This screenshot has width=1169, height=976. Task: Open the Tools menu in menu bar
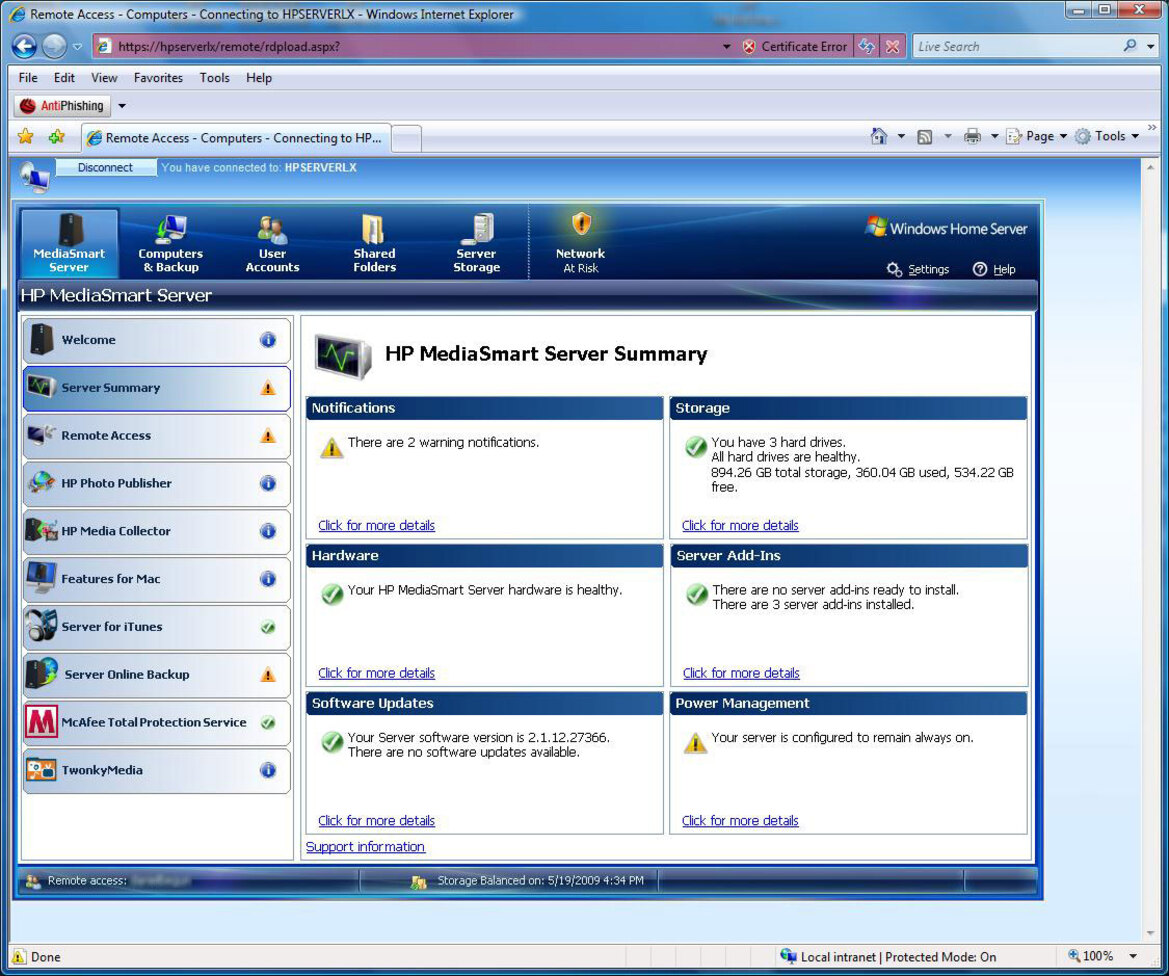tap(215, 78)
